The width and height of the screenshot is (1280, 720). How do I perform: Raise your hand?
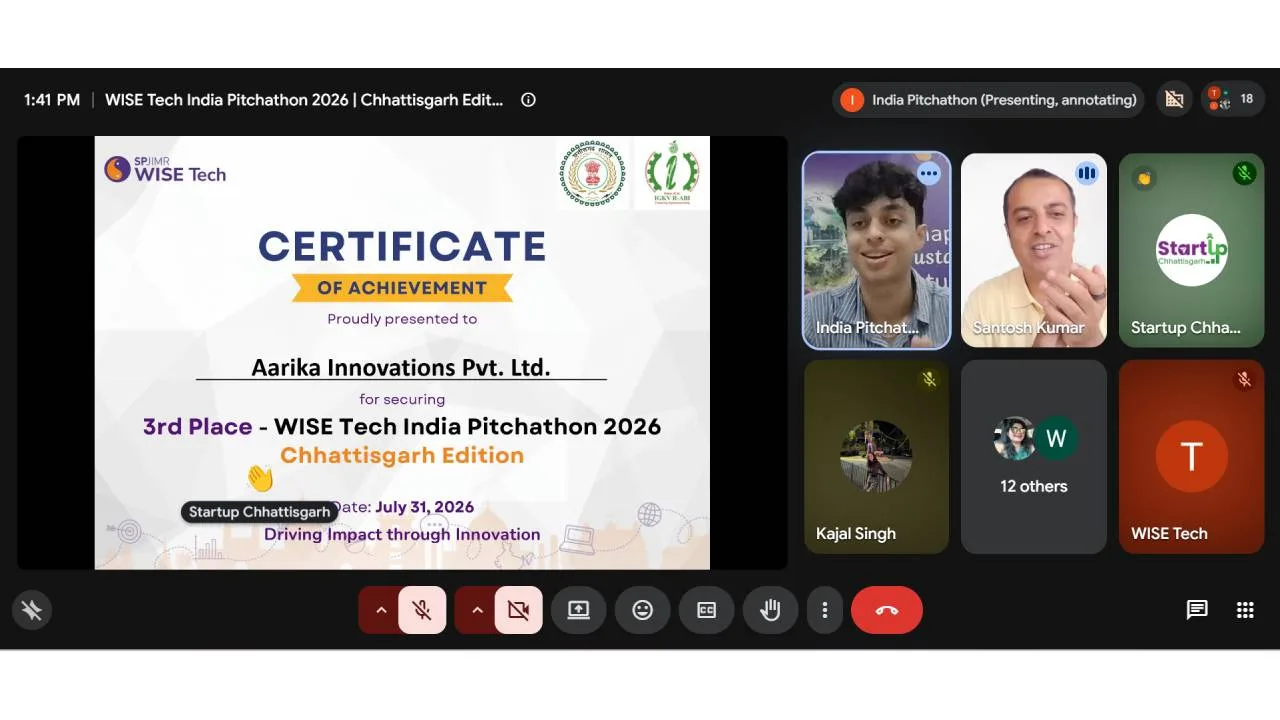[x=770, y=610]
